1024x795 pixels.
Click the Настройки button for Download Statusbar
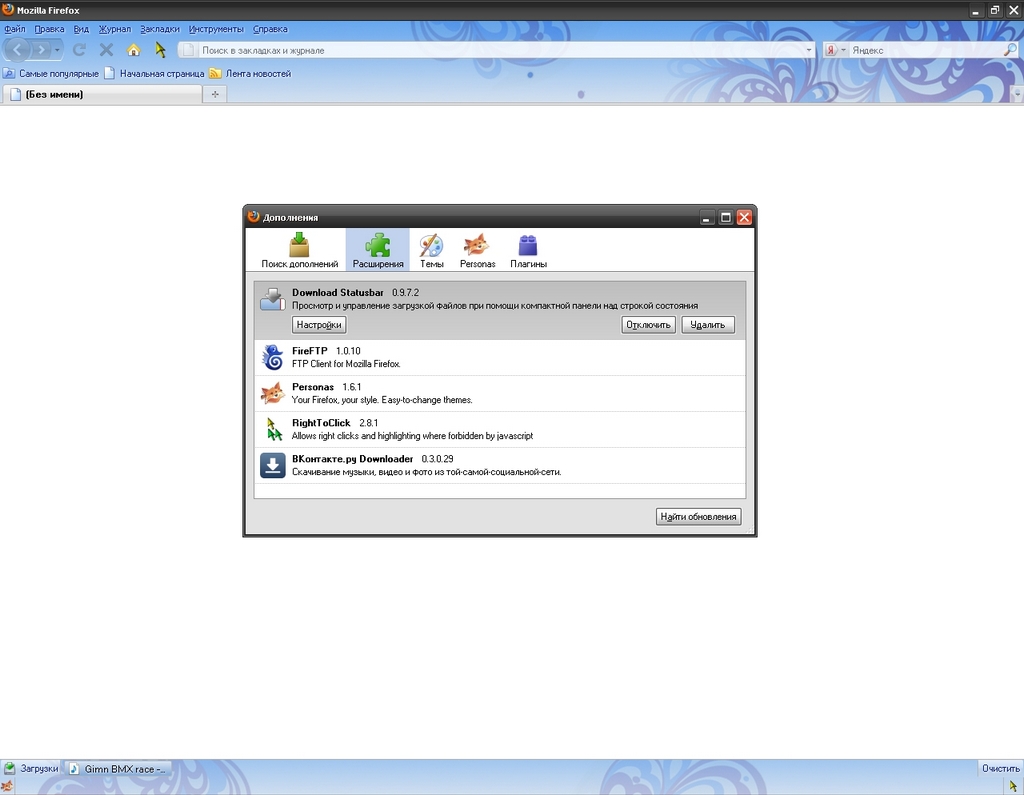[319, 325]
